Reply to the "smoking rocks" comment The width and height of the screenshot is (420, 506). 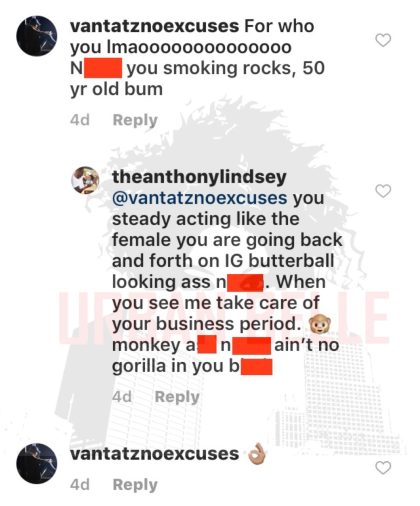(x=135, y=120)
